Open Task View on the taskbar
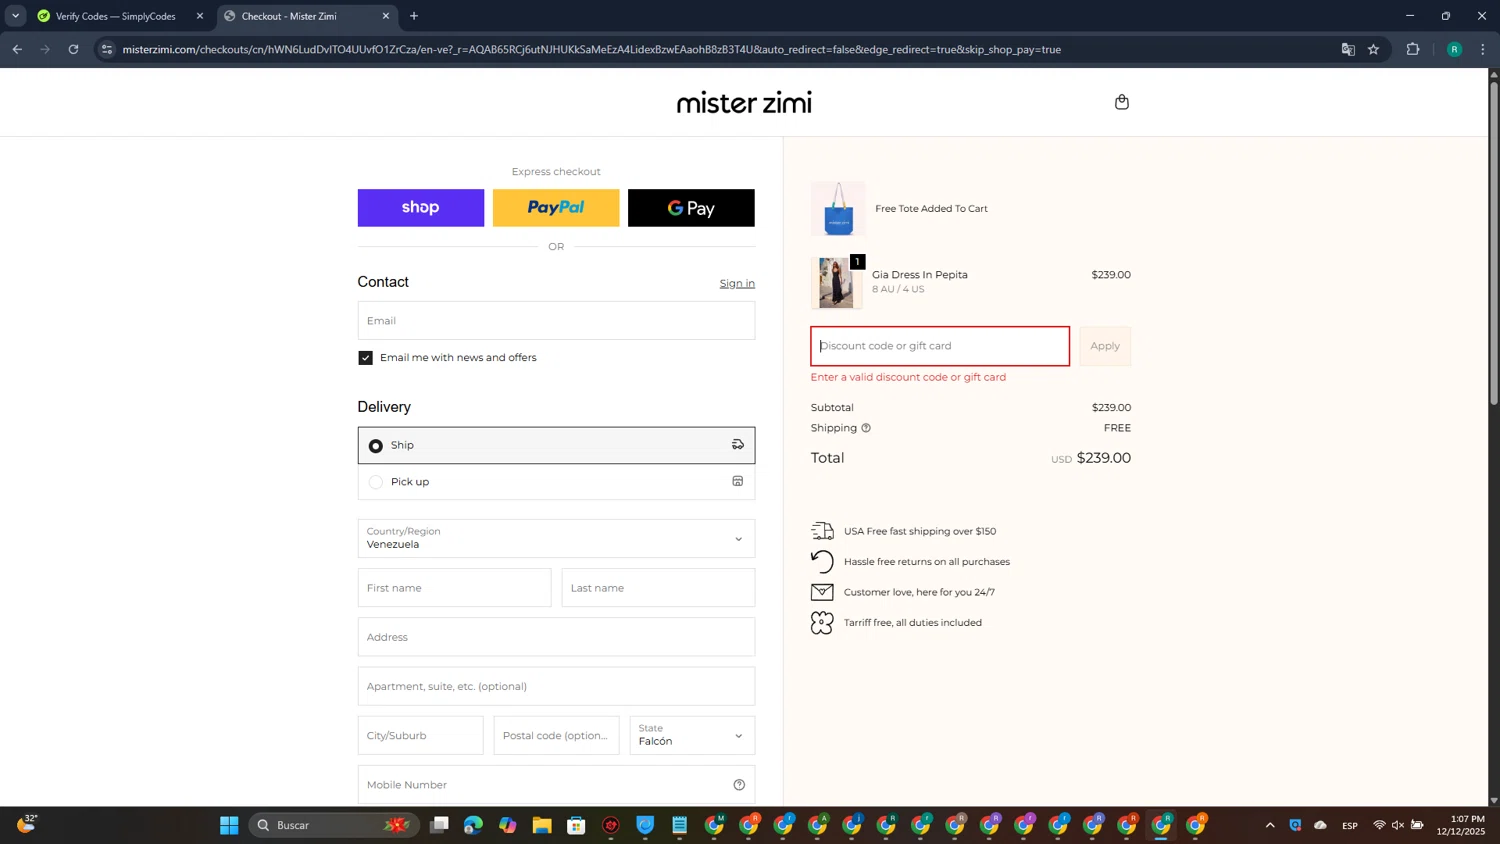The image size is (1500, 844). coord(439,825)
